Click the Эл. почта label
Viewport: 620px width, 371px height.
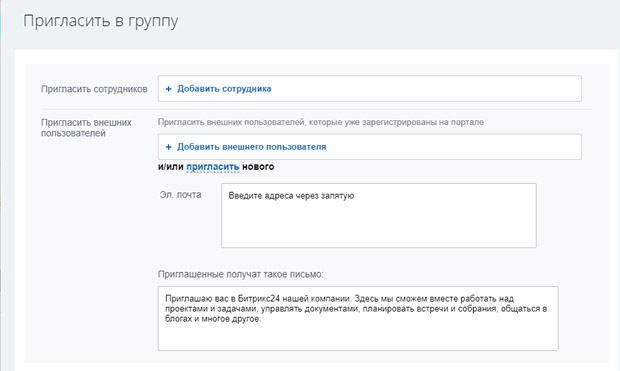point(180,195)
